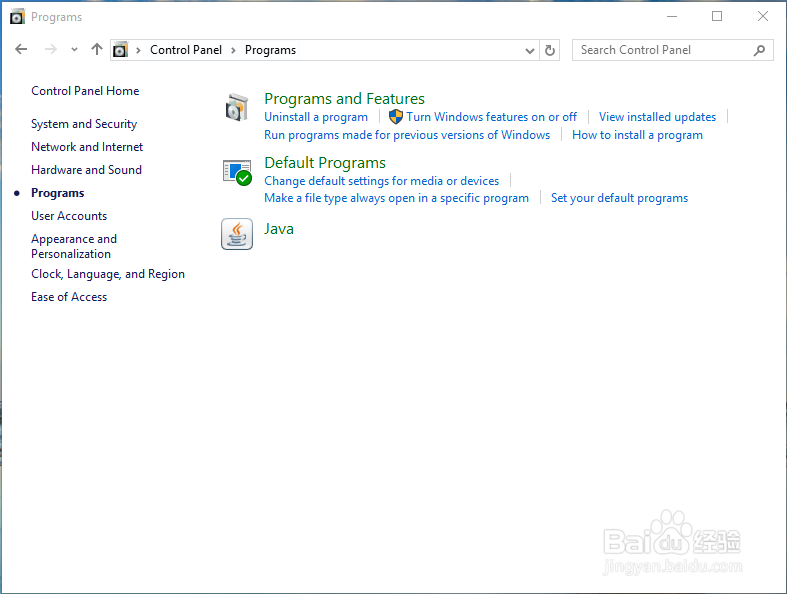This screenshot has width=787, height=594.
Task: Minimize the Programs window
Action: [672, 17]
